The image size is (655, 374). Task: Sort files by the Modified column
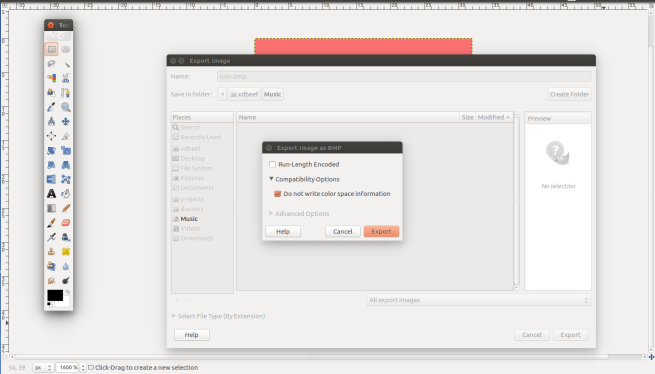tap(494, 117)
